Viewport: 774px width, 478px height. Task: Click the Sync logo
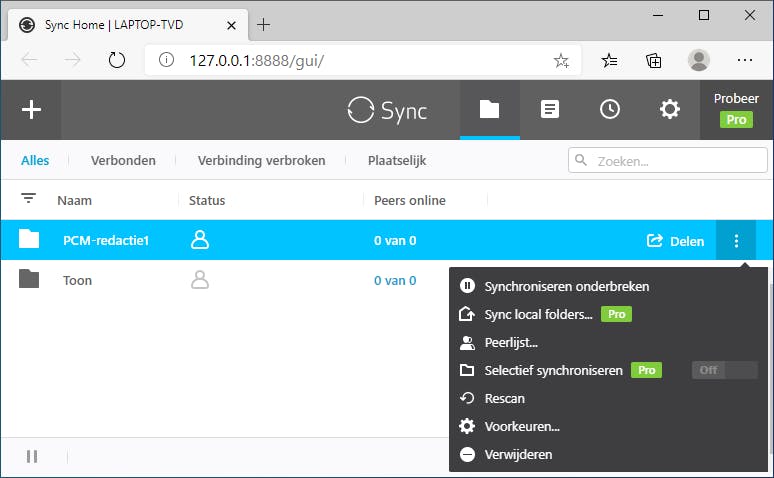(x=387, y=110)
